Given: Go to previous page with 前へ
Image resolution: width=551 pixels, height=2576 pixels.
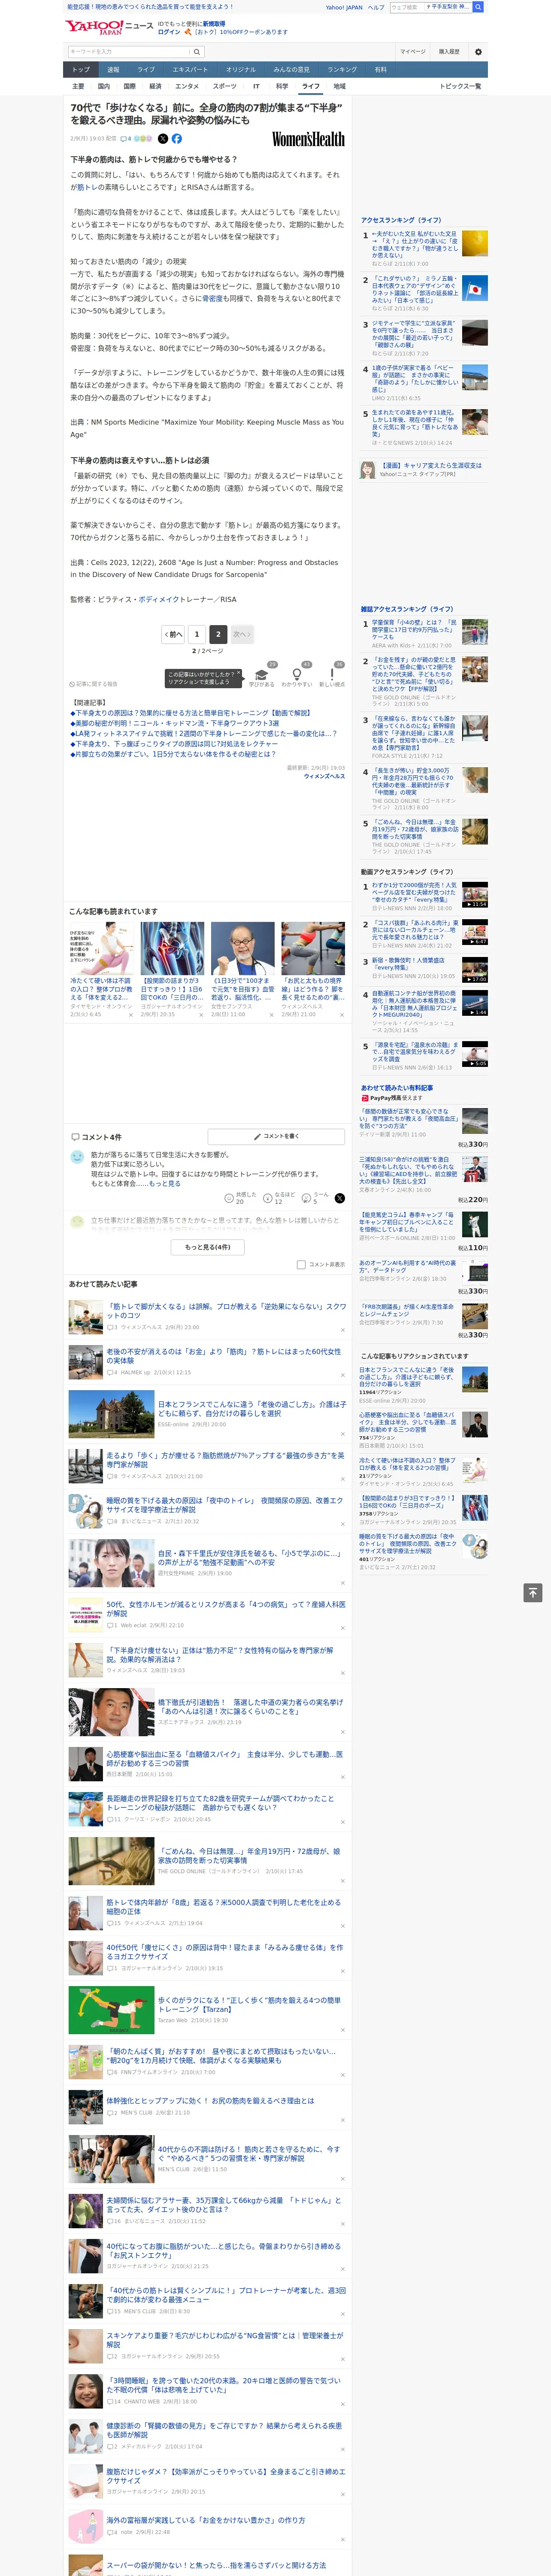Looking at the screenshot, I should (x=173, y=634).
